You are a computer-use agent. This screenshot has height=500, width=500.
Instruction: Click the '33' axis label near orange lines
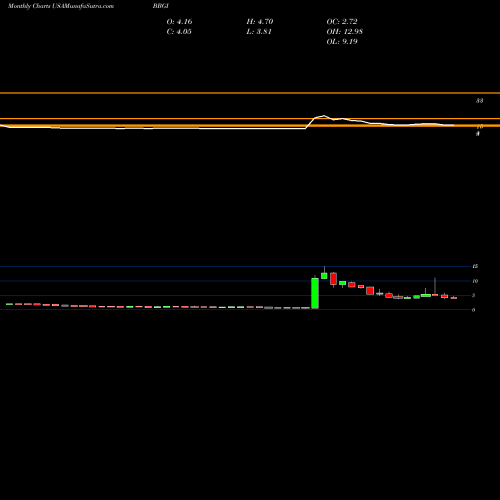[479, 101]
